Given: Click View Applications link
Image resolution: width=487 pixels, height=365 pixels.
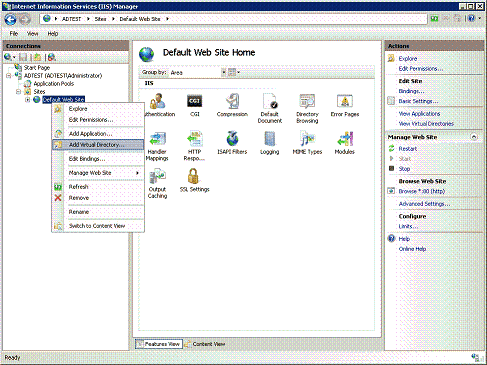Looking at the screenshot, I should pyautogui.click(x=419, y=114).
